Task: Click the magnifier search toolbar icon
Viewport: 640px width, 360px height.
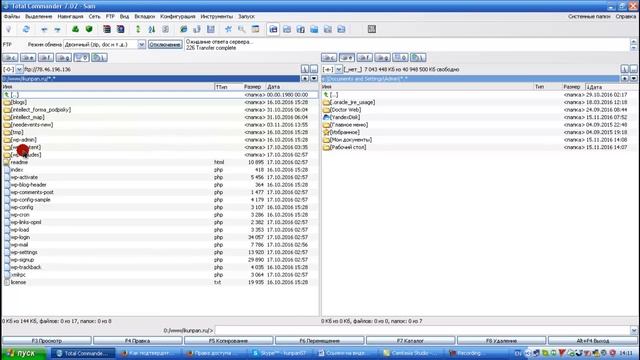Action: click(242, 29)
